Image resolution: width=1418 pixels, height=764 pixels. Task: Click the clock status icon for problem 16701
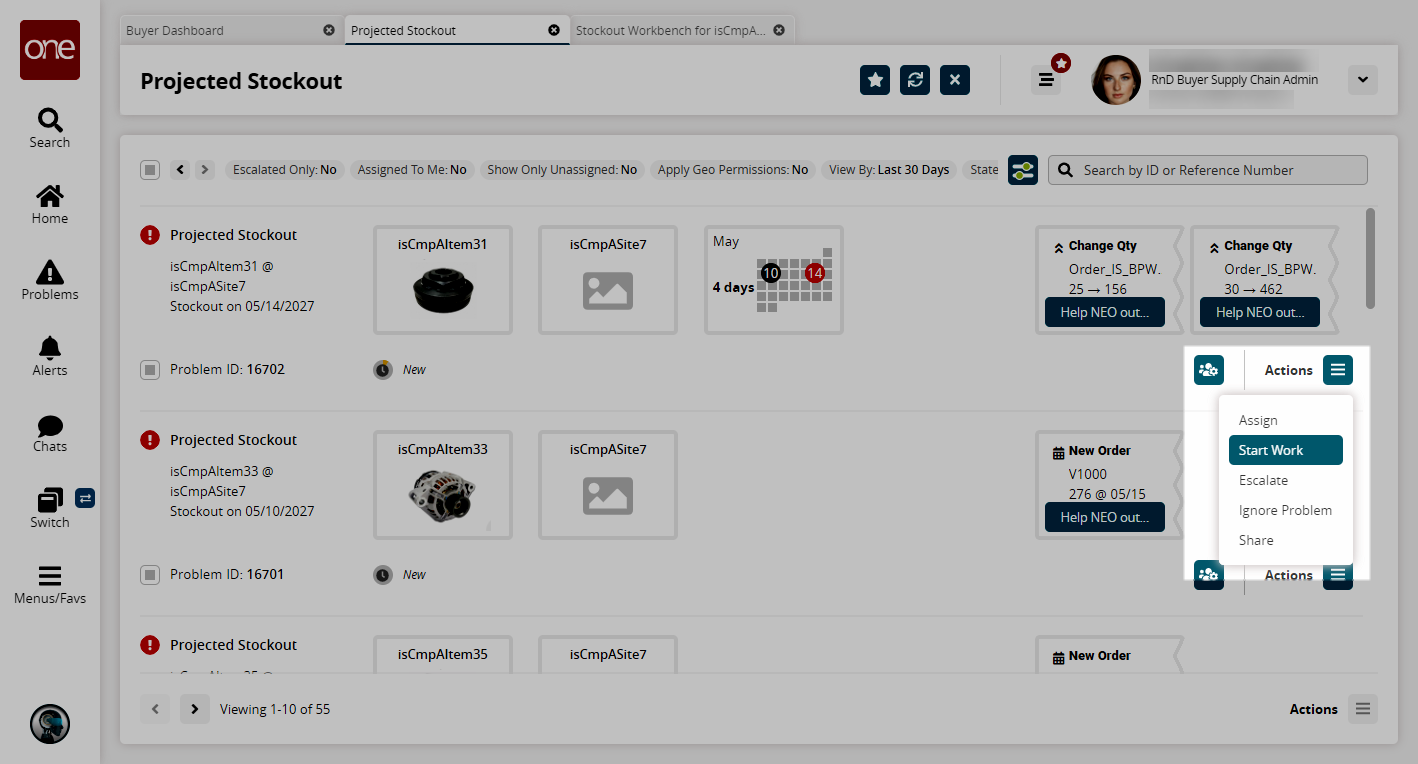(383, 575)
